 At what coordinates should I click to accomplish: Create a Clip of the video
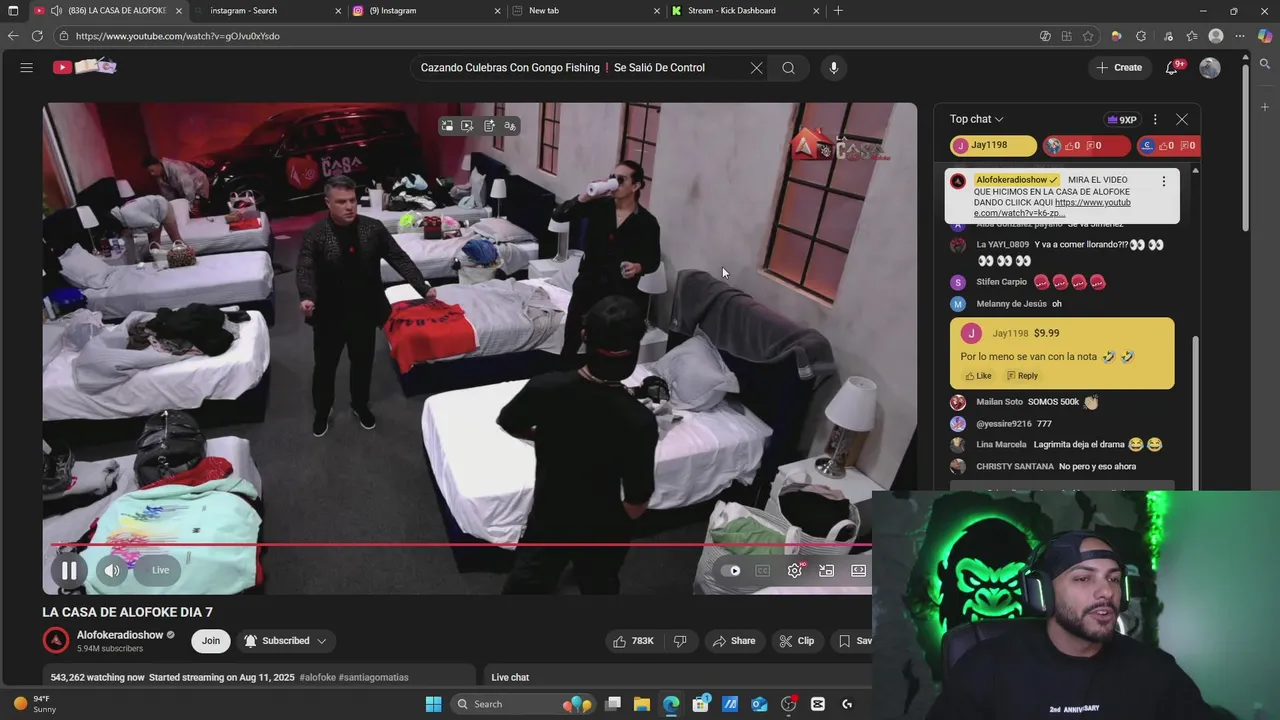point(796,641)
